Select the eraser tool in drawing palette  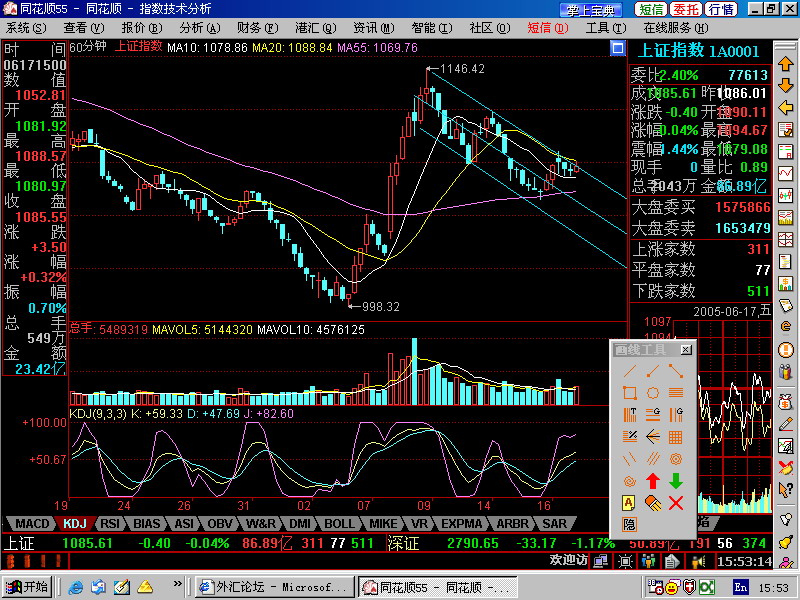(x=653, y=503)
